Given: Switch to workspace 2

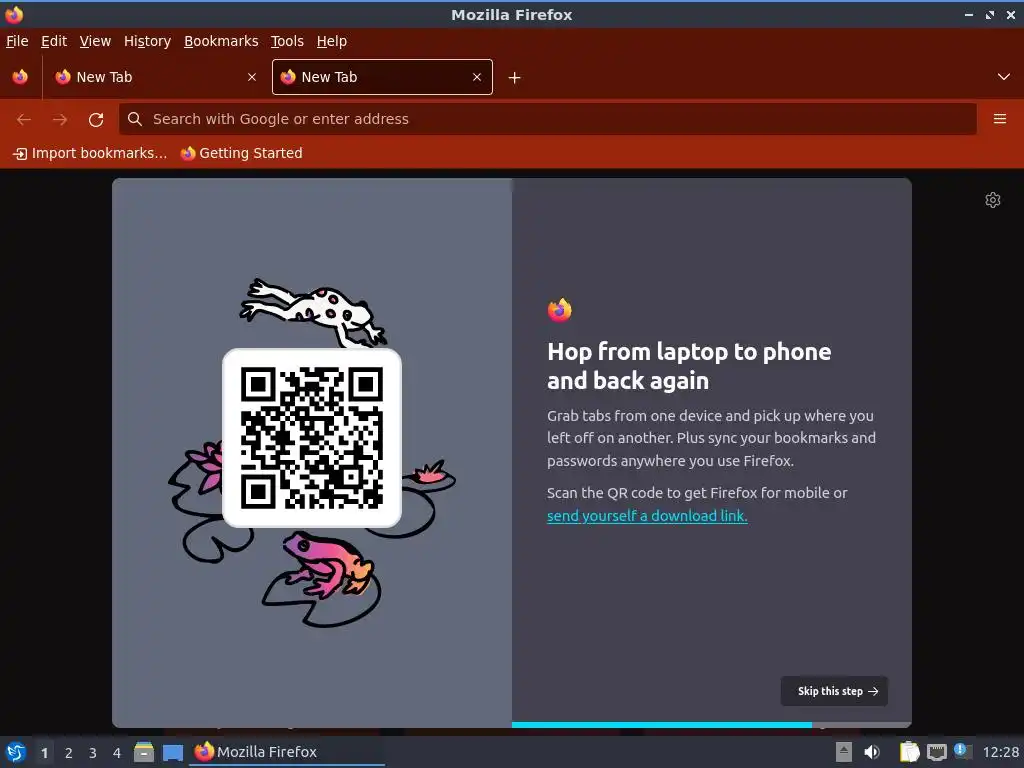Looking at the screenshot, I should pos(69,753).
